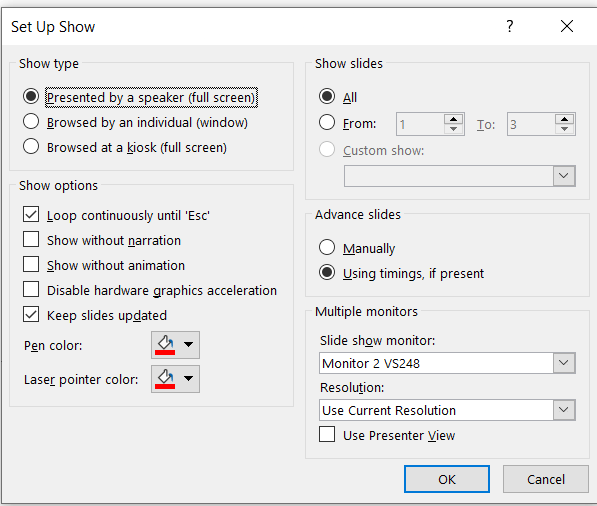Image resolution: width=597 pixels, height=506 pixels.
Task: Increase the To slide number
Action: coord(565,119)
